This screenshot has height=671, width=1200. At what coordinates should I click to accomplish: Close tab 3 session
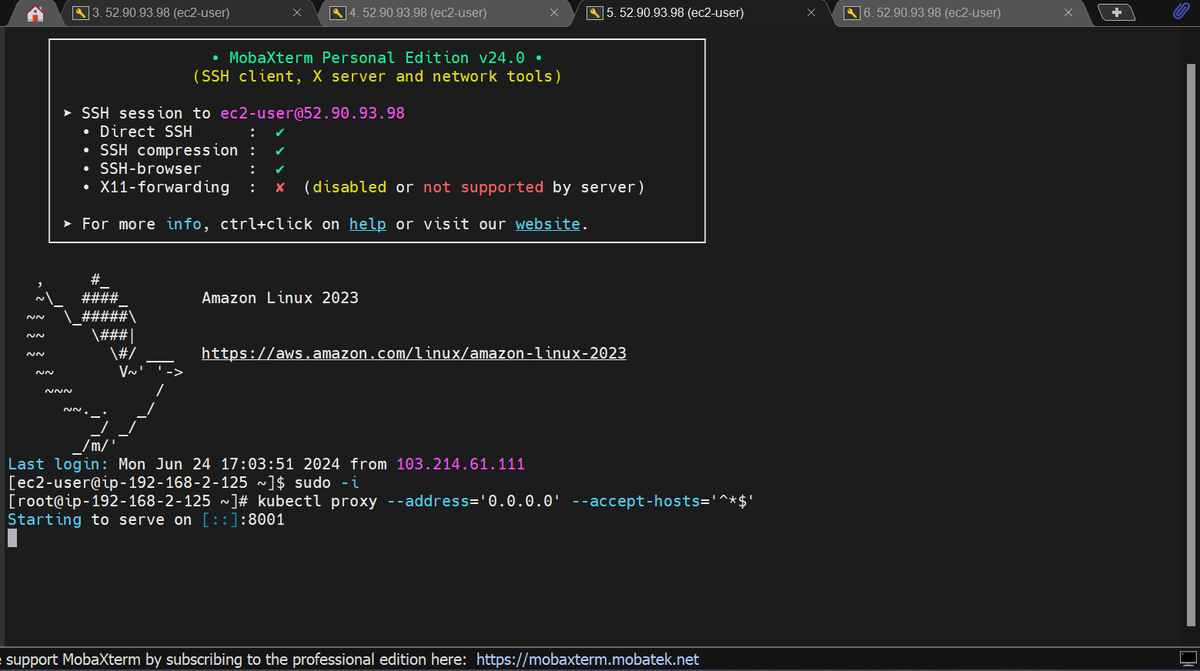[x=297, y=13]
